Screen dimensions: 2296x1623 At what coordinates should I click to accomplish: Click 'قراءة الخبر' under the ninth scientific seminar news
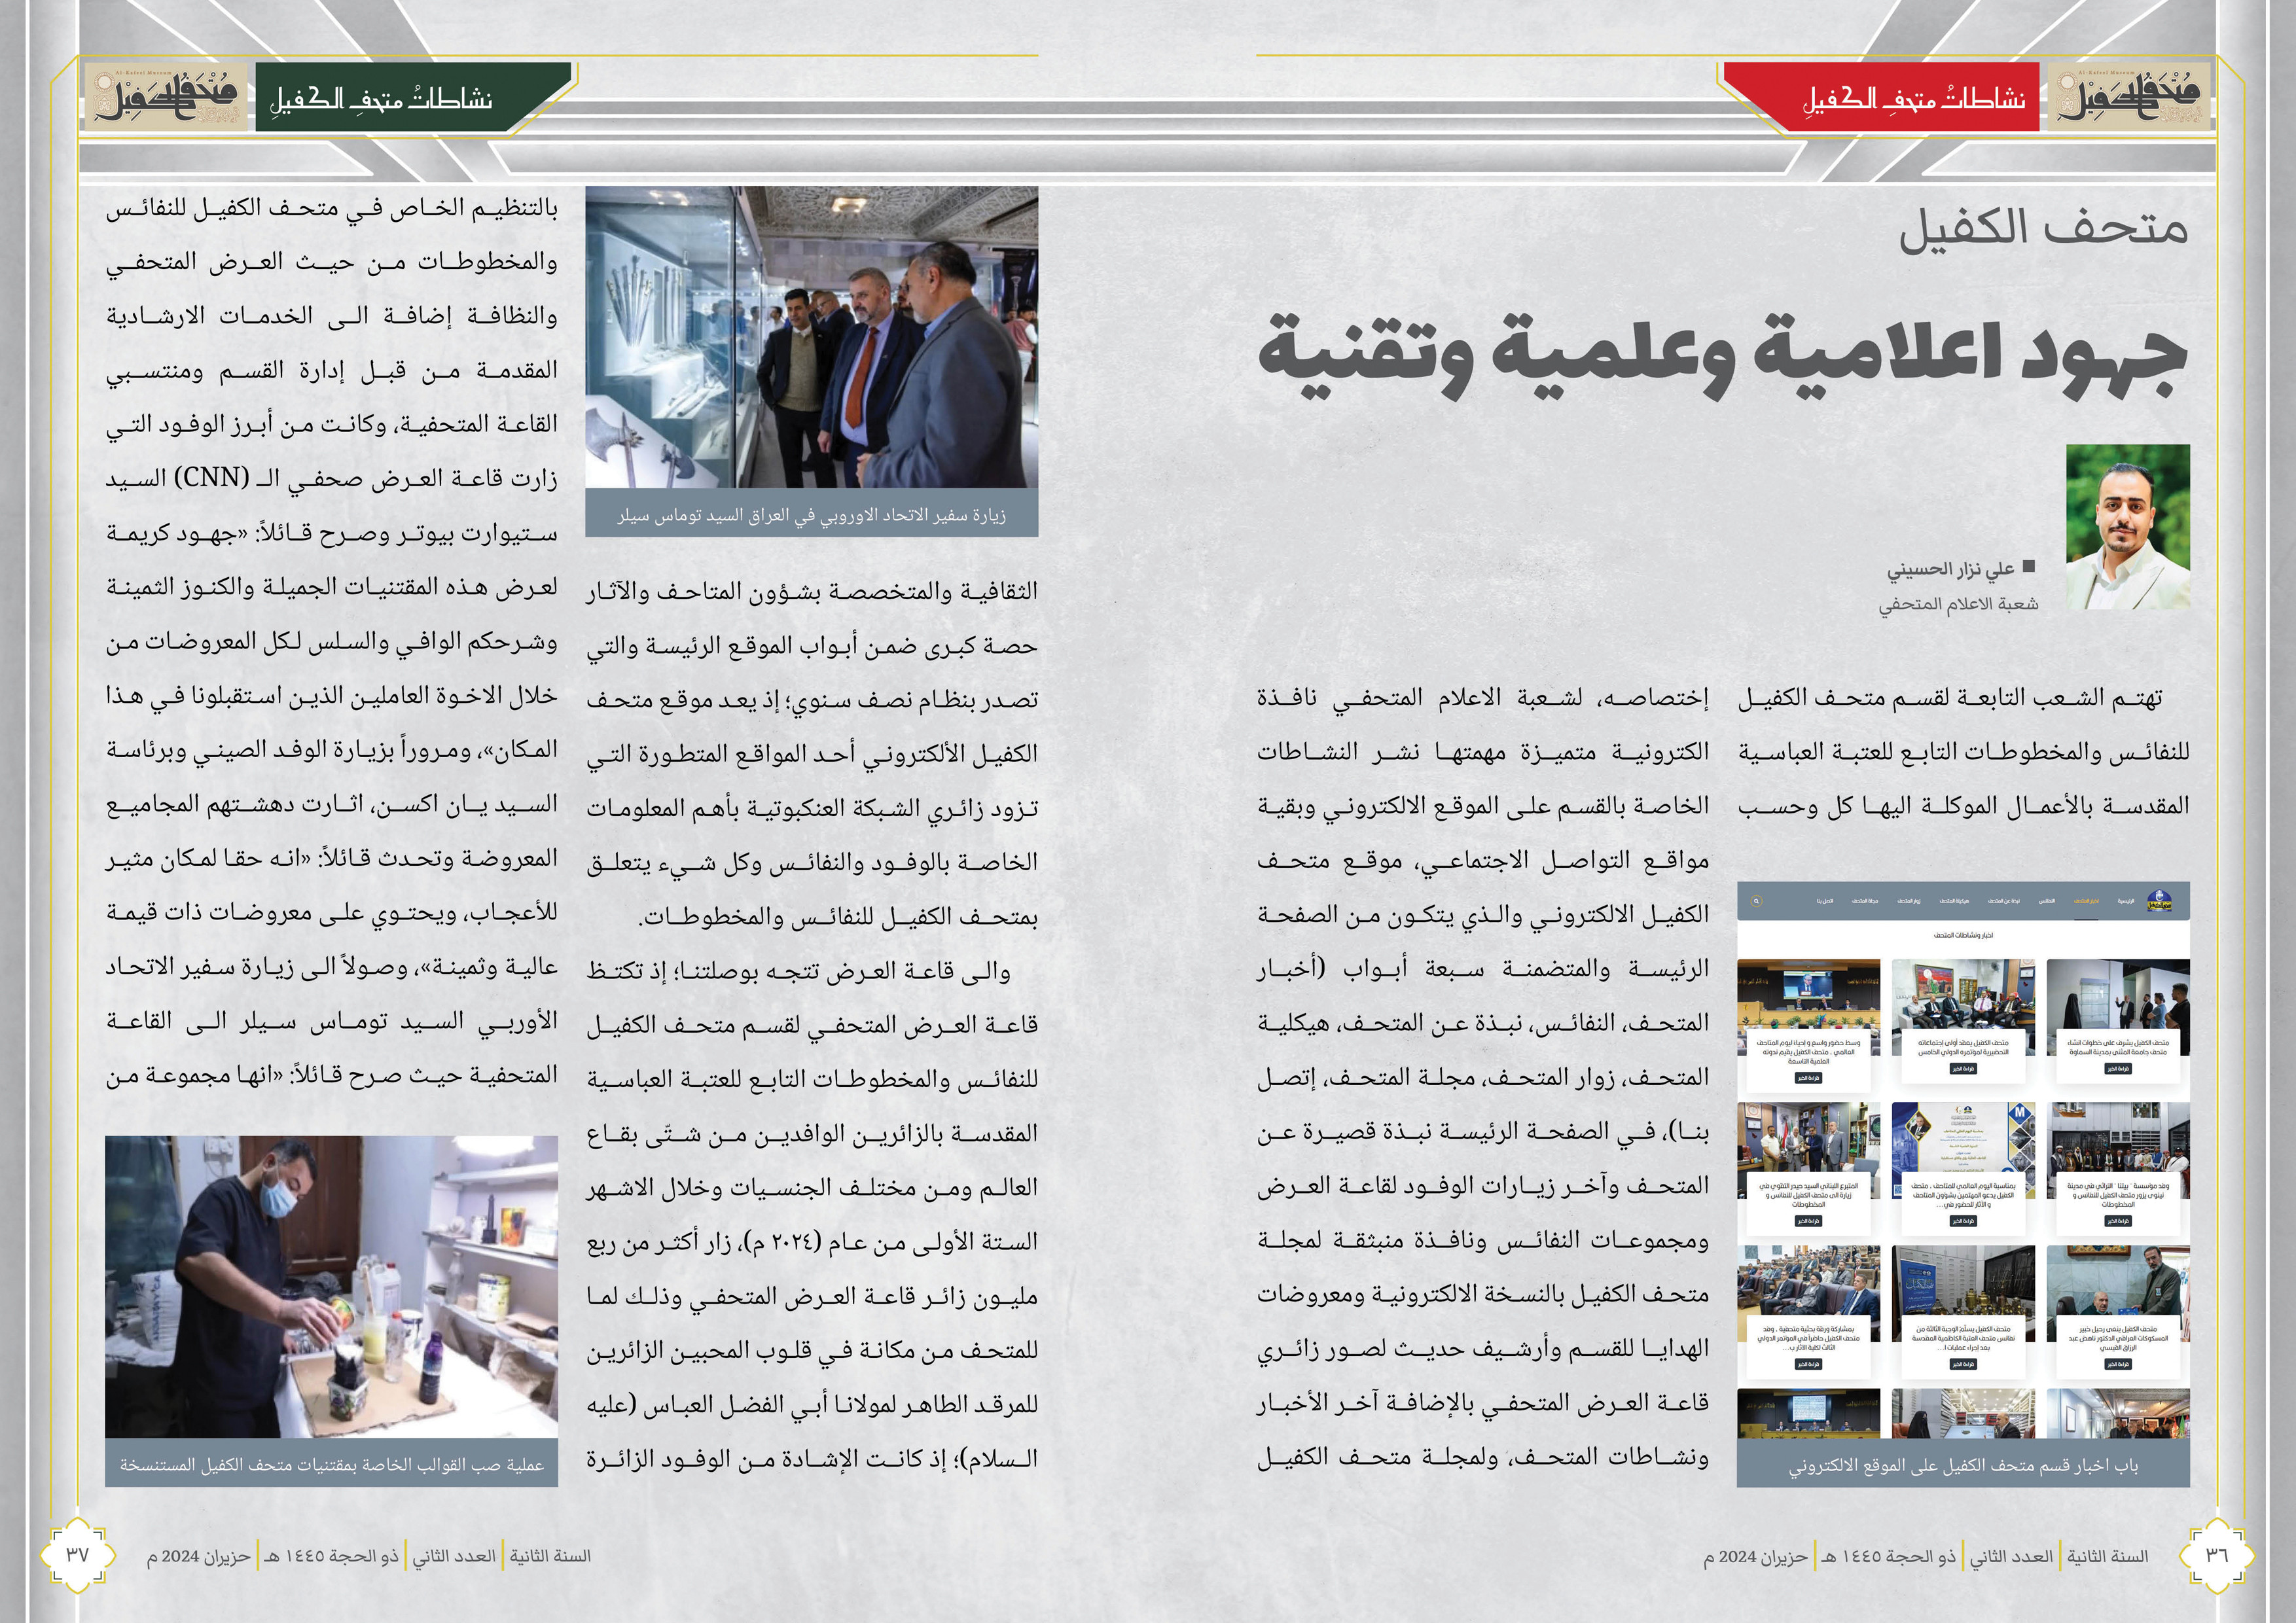click(1809, 1078)
